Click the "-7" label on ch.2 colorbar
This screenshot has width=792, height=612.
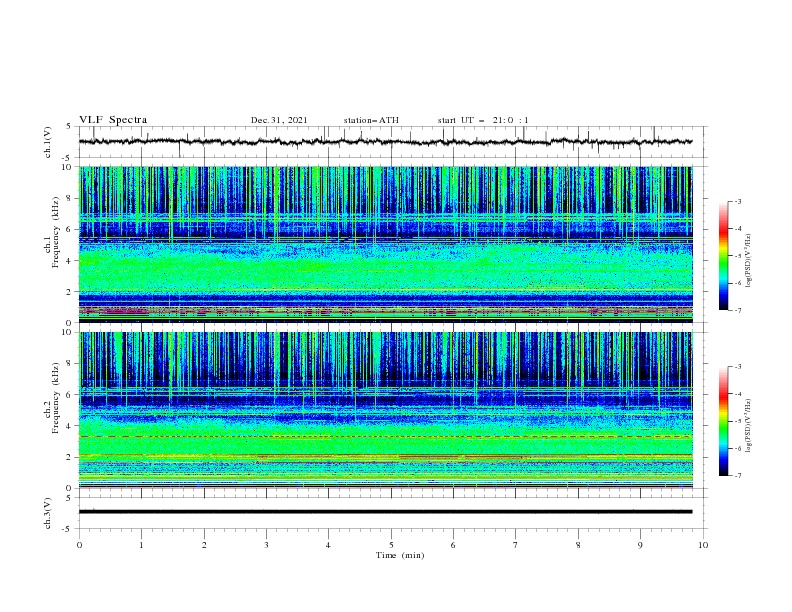tap(737, 476)
